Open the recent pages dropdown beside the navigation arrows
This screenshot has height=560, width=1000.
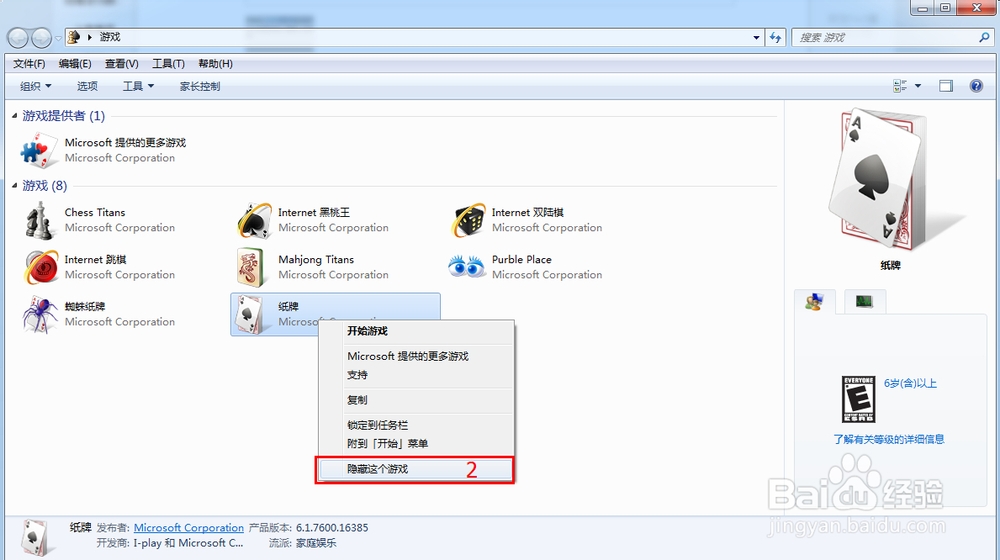tap(58, 38)
